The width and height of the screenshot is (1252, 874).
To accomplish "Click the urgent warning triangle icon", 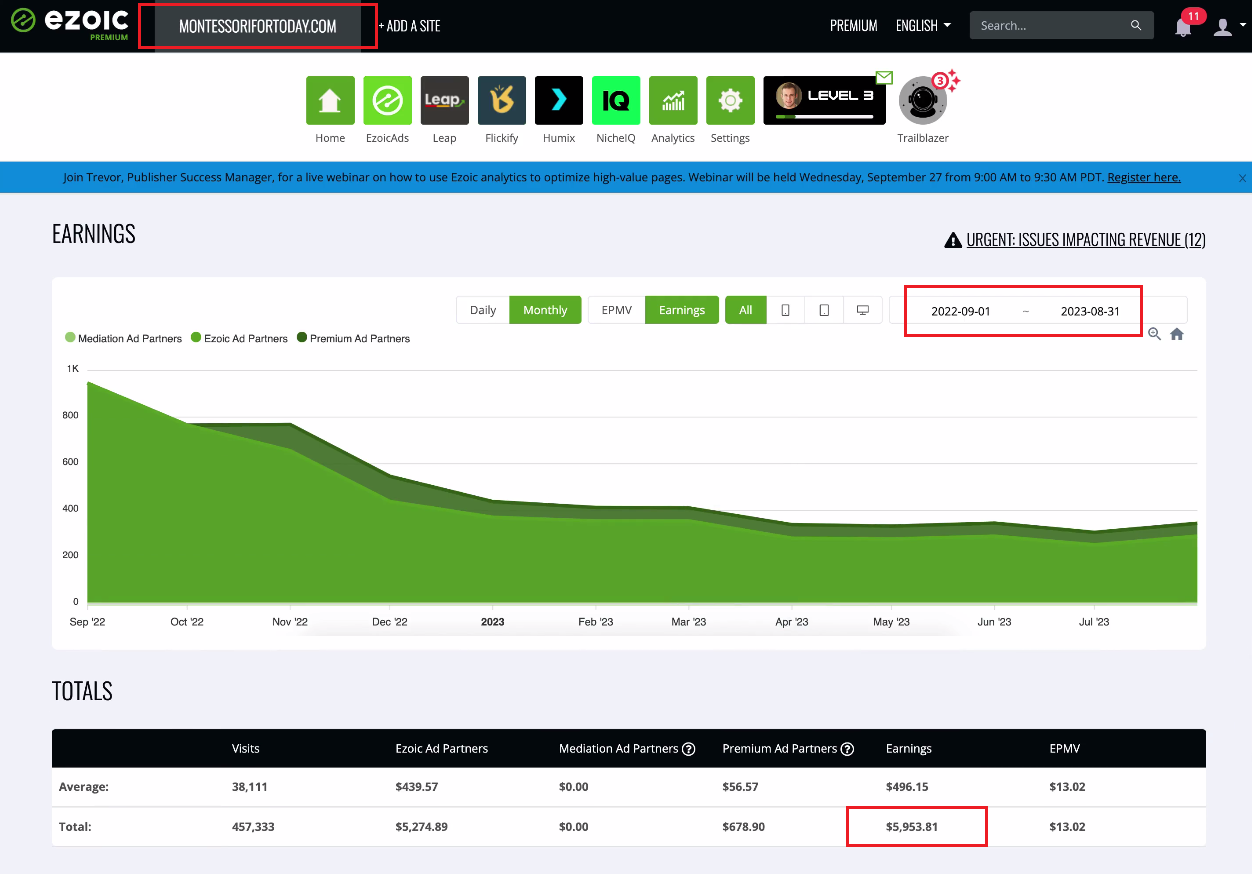I will (953, 240).
